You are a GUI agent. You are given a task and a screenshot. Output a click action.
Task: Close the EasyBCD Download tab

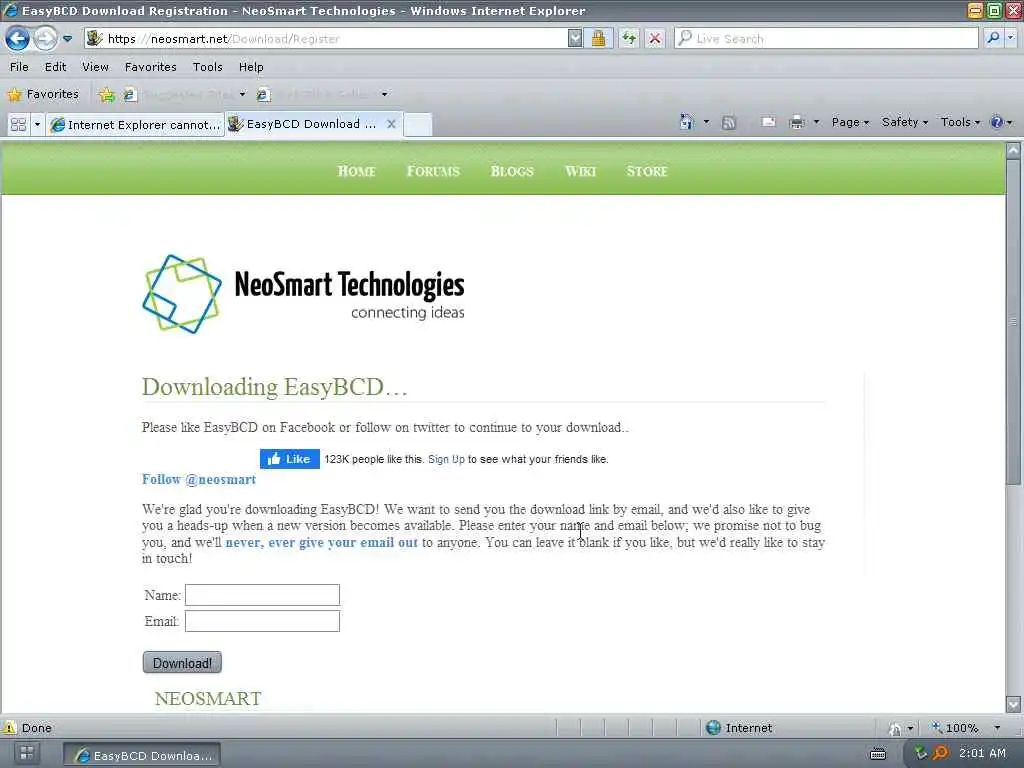pyautogui.click(x=391, y=124)
